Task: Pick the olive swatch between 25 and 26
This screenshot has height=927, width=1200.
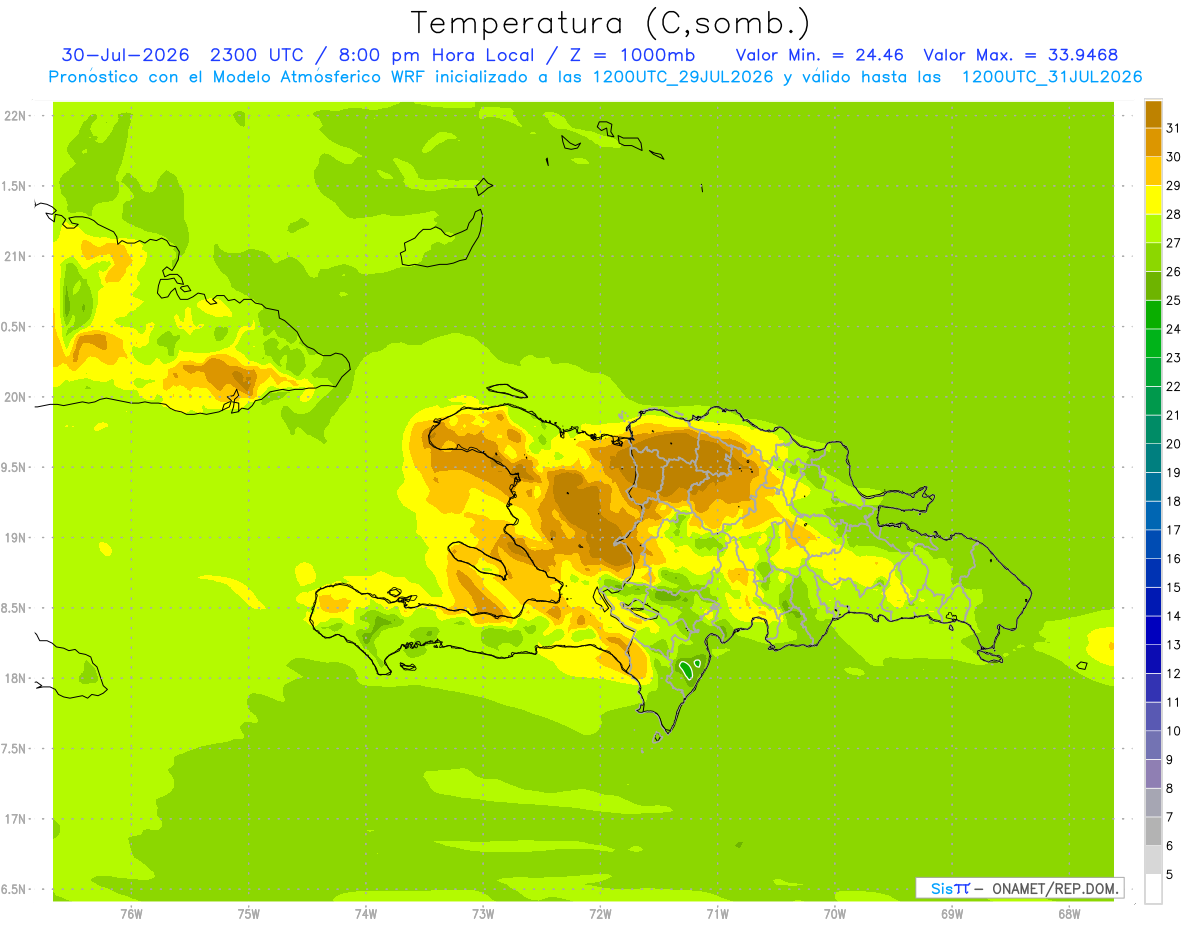Action: point(1153,286)
